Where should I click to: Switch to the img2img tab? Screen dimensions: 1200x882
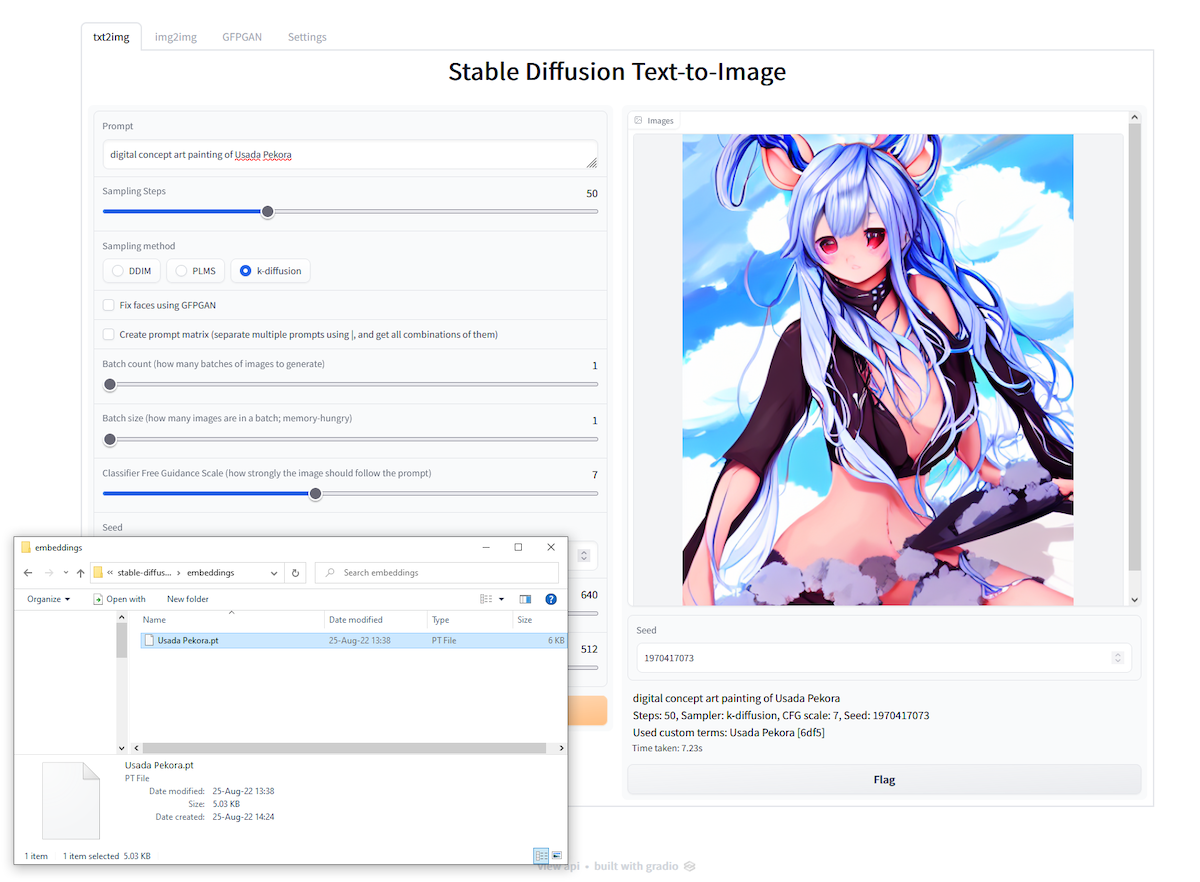click(x=175, y=36)
